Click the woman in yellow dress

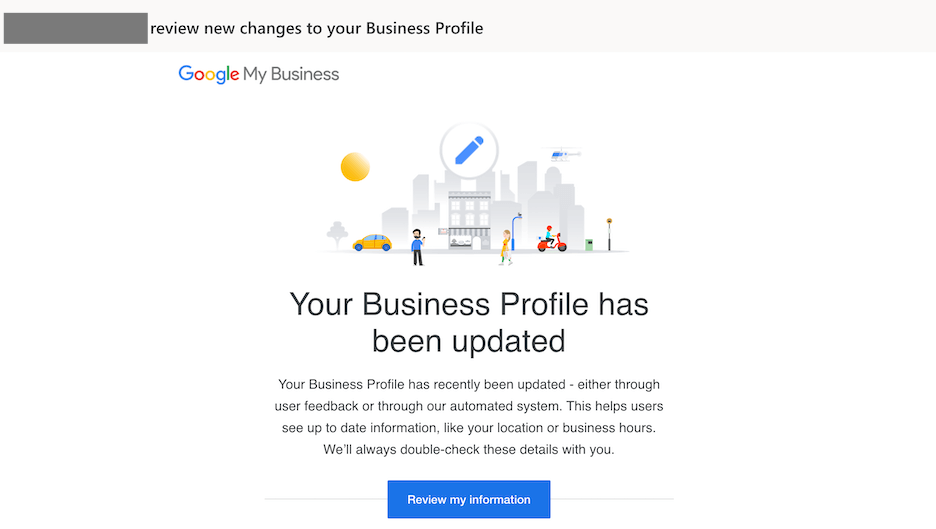click(x=506, y=247)
